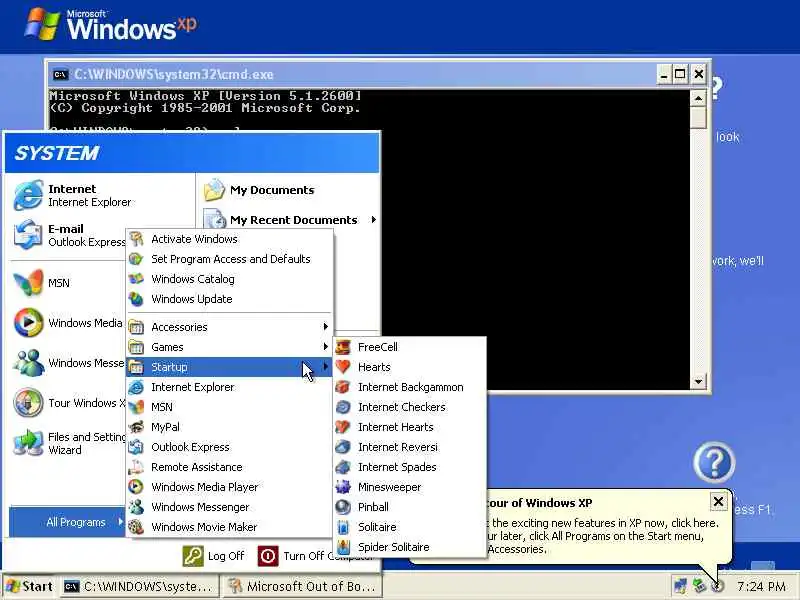Click the cmd.exe title bar icon
This screenshot has height=600, width=800.
point(60,74)
